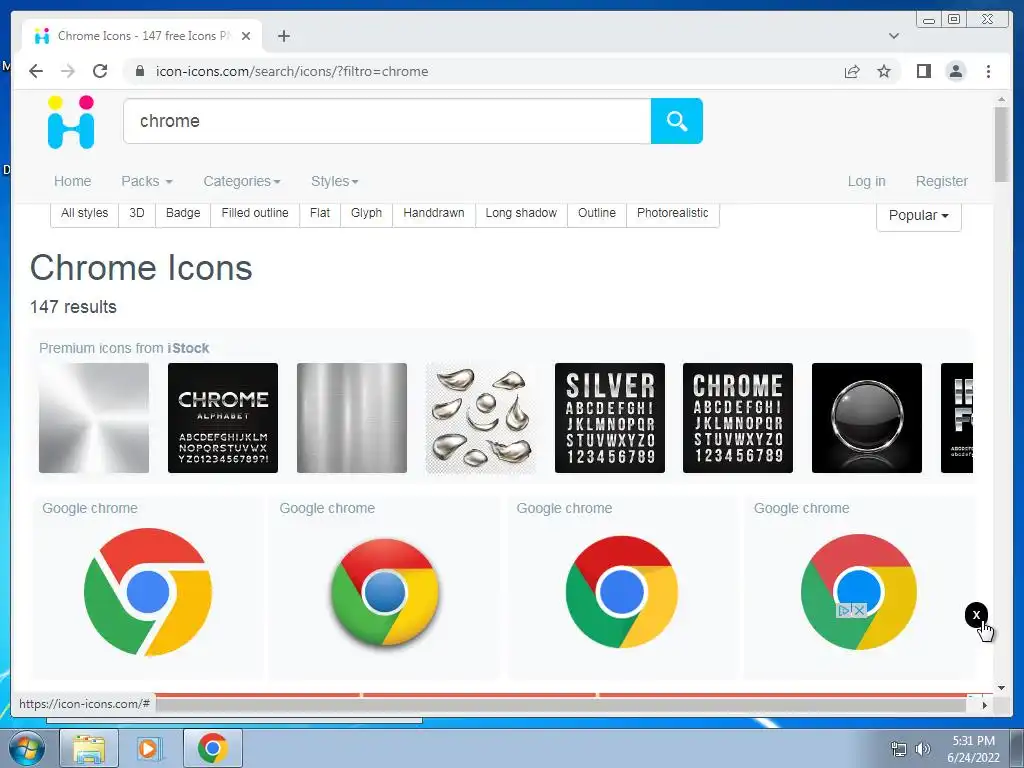Open the taskbar clock showing 5:31 PM

click(x=973, y=749)
